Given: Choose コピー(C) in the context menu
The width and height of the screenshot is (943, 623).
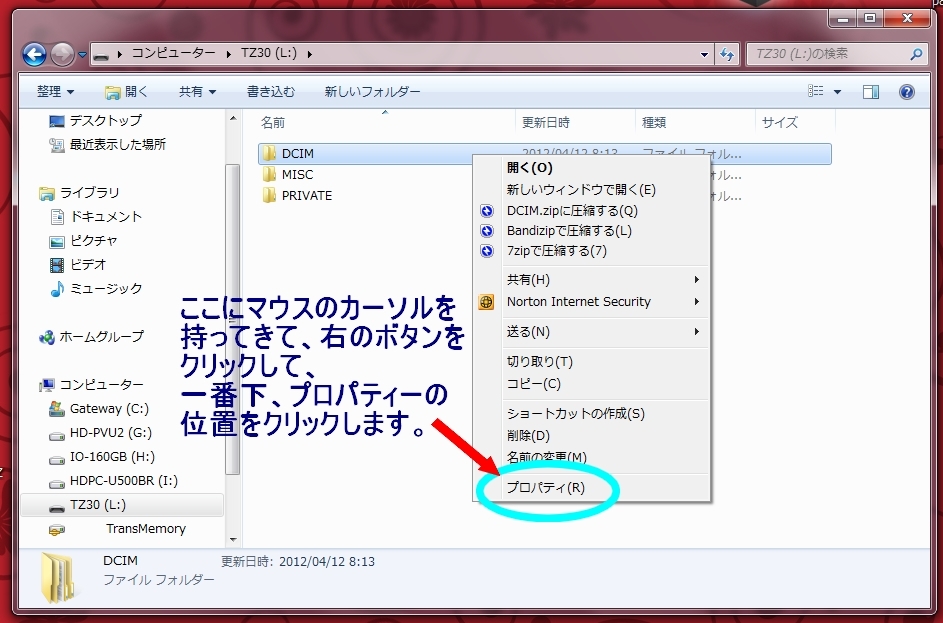Looking at the screenshot, I should 592,384.
